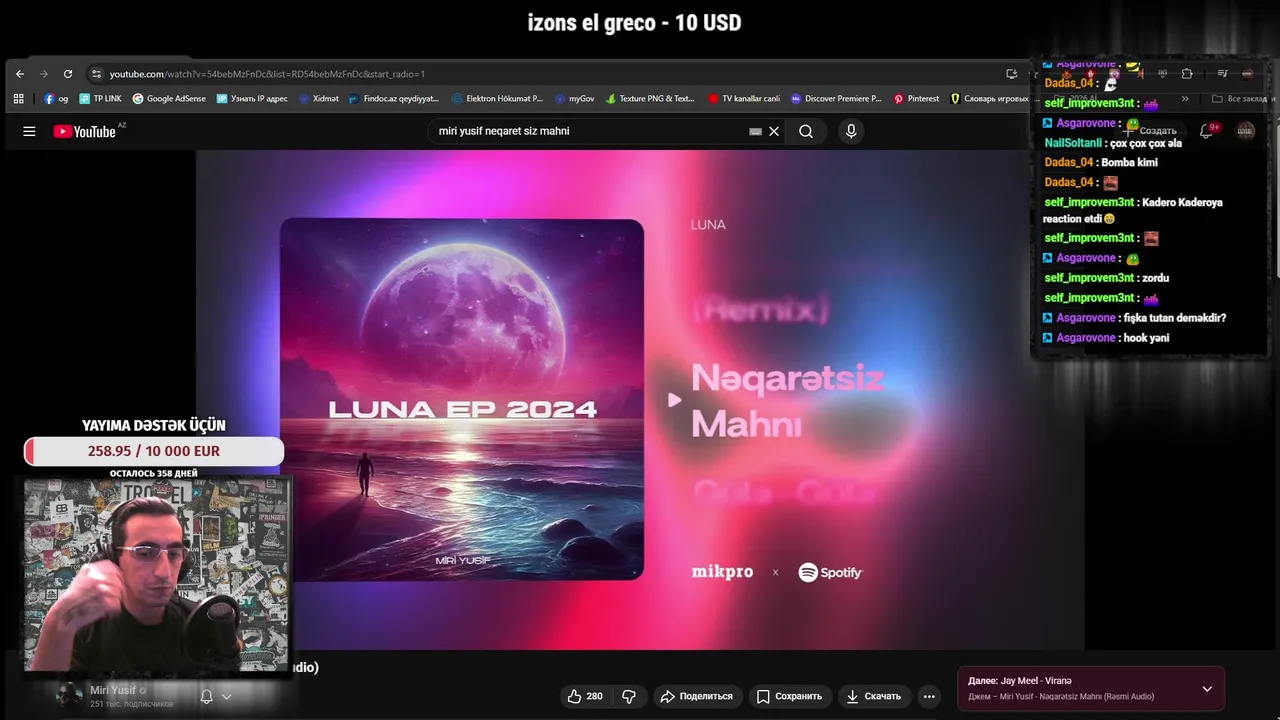Image resolution: width=1280 pixels, height=720 pixels.
Task: Open the YouTube hamburger guide menu
Action: (x=29, y=131)
